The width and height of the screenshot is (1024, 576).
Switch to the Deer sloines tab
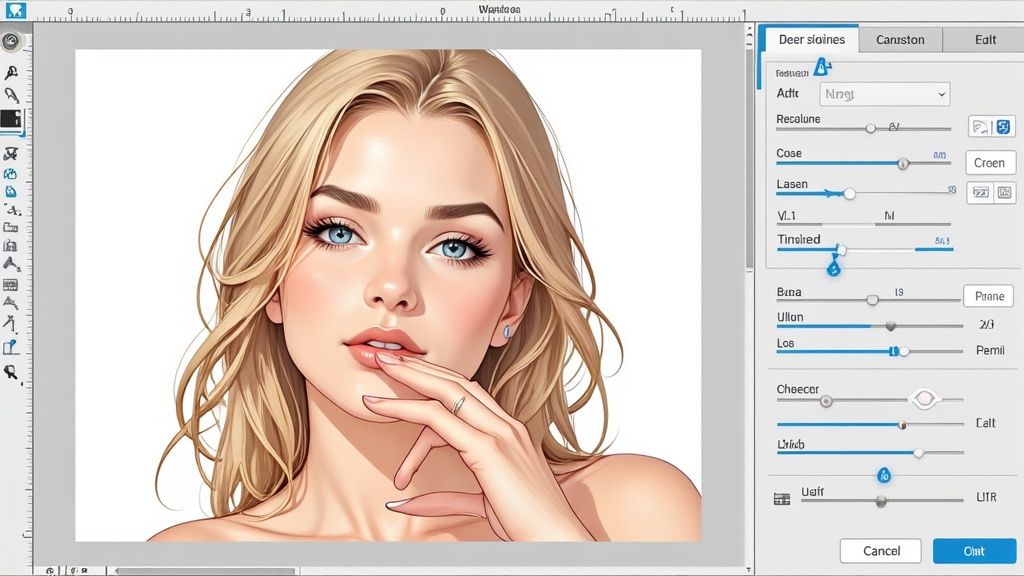tap(811, 39)
